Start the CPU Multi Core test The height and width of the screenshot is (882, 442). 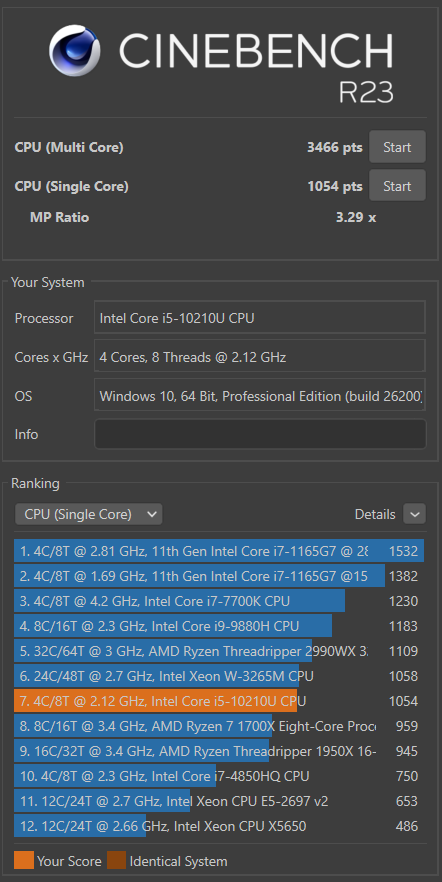click(x=397, y=147)
